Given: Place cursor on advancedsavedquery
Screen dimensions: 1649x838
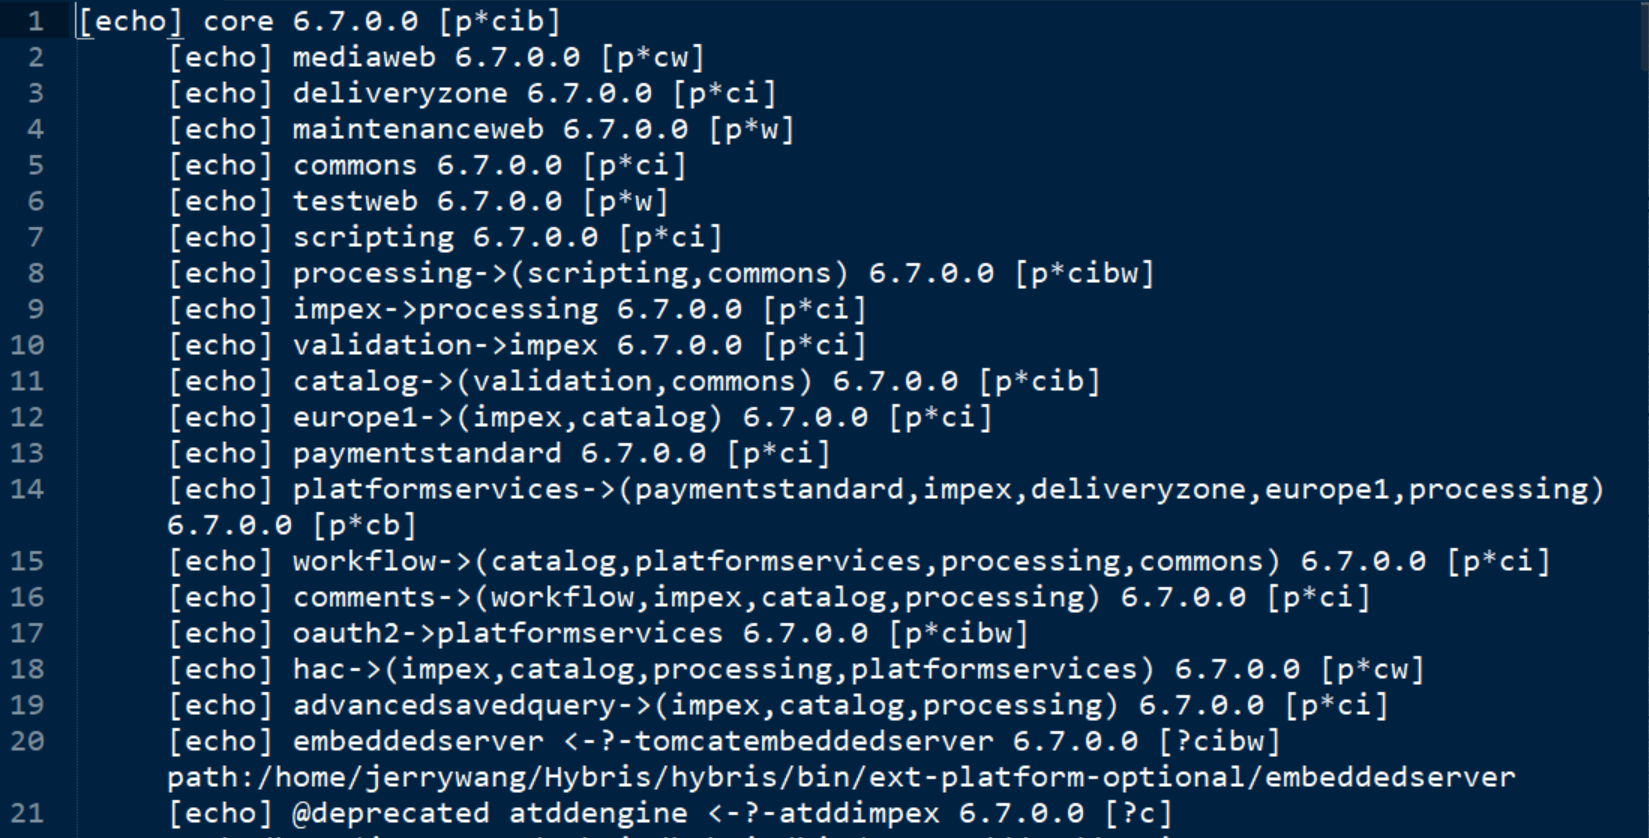Looking at the screenshot, I should 454,705.
